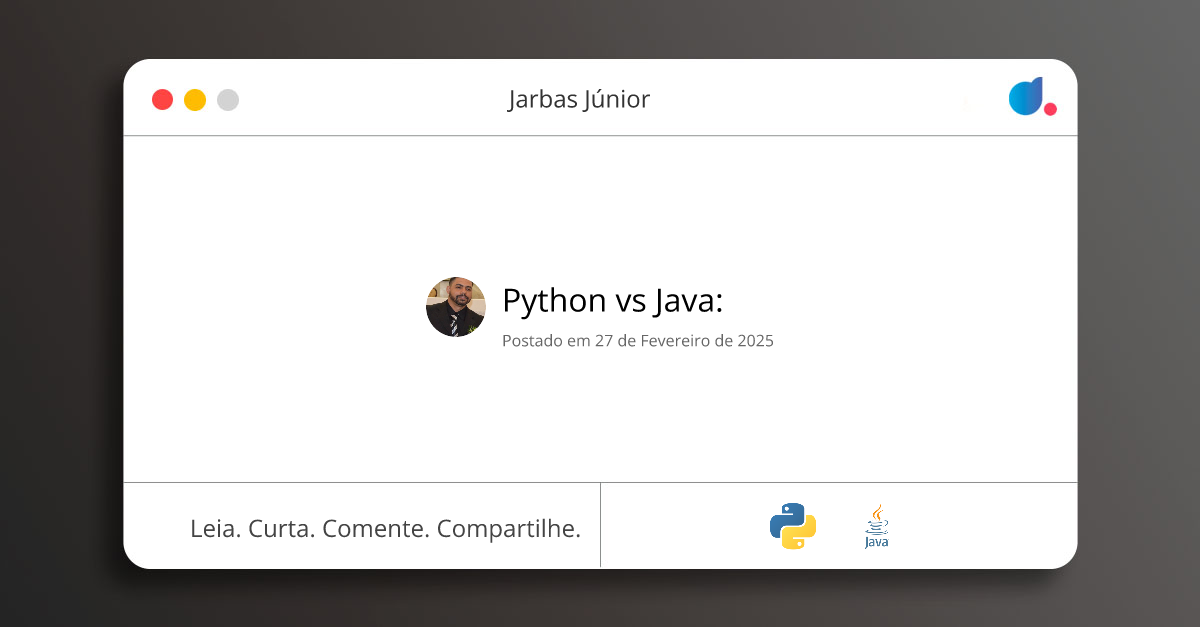Viewport: 1200px width, 628px height.
Task: Click the blue snake half of Python logo
Action: (x=785, y=516)
